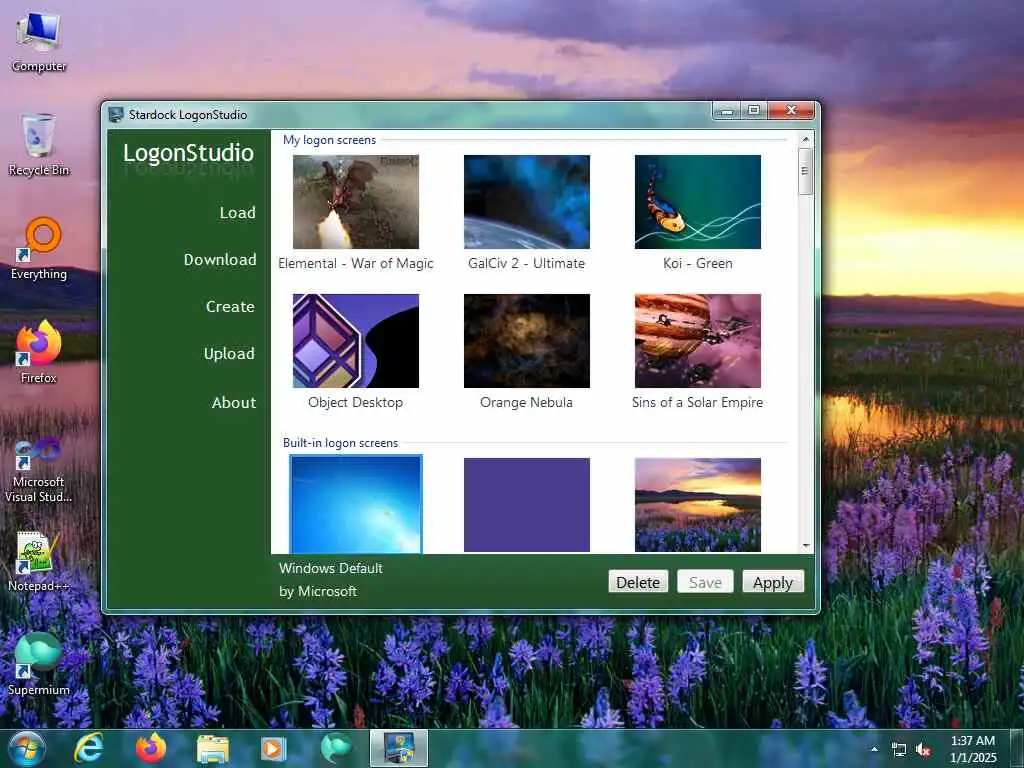Select the sunset flower field built-in thumbnail

pyautogui.click(x=697, y=505)
